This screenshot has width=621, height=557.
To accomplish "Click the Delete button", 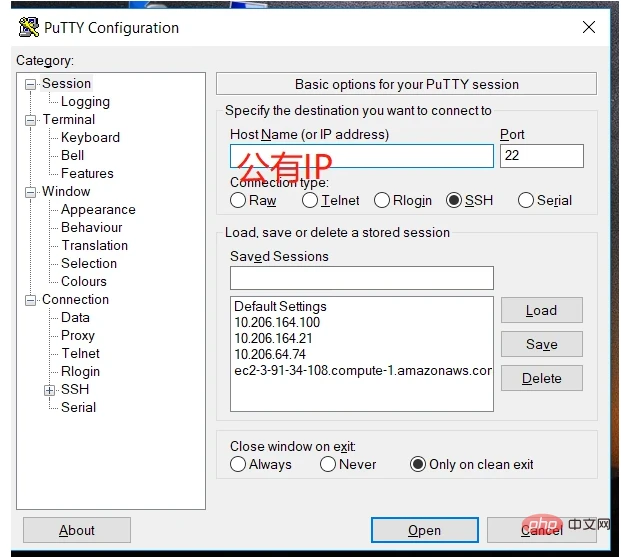I will tap(541, 378).
